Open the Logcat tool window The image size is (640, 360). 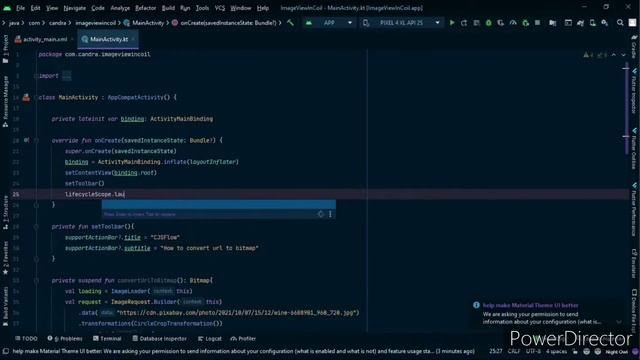click(x=209, y=338)
